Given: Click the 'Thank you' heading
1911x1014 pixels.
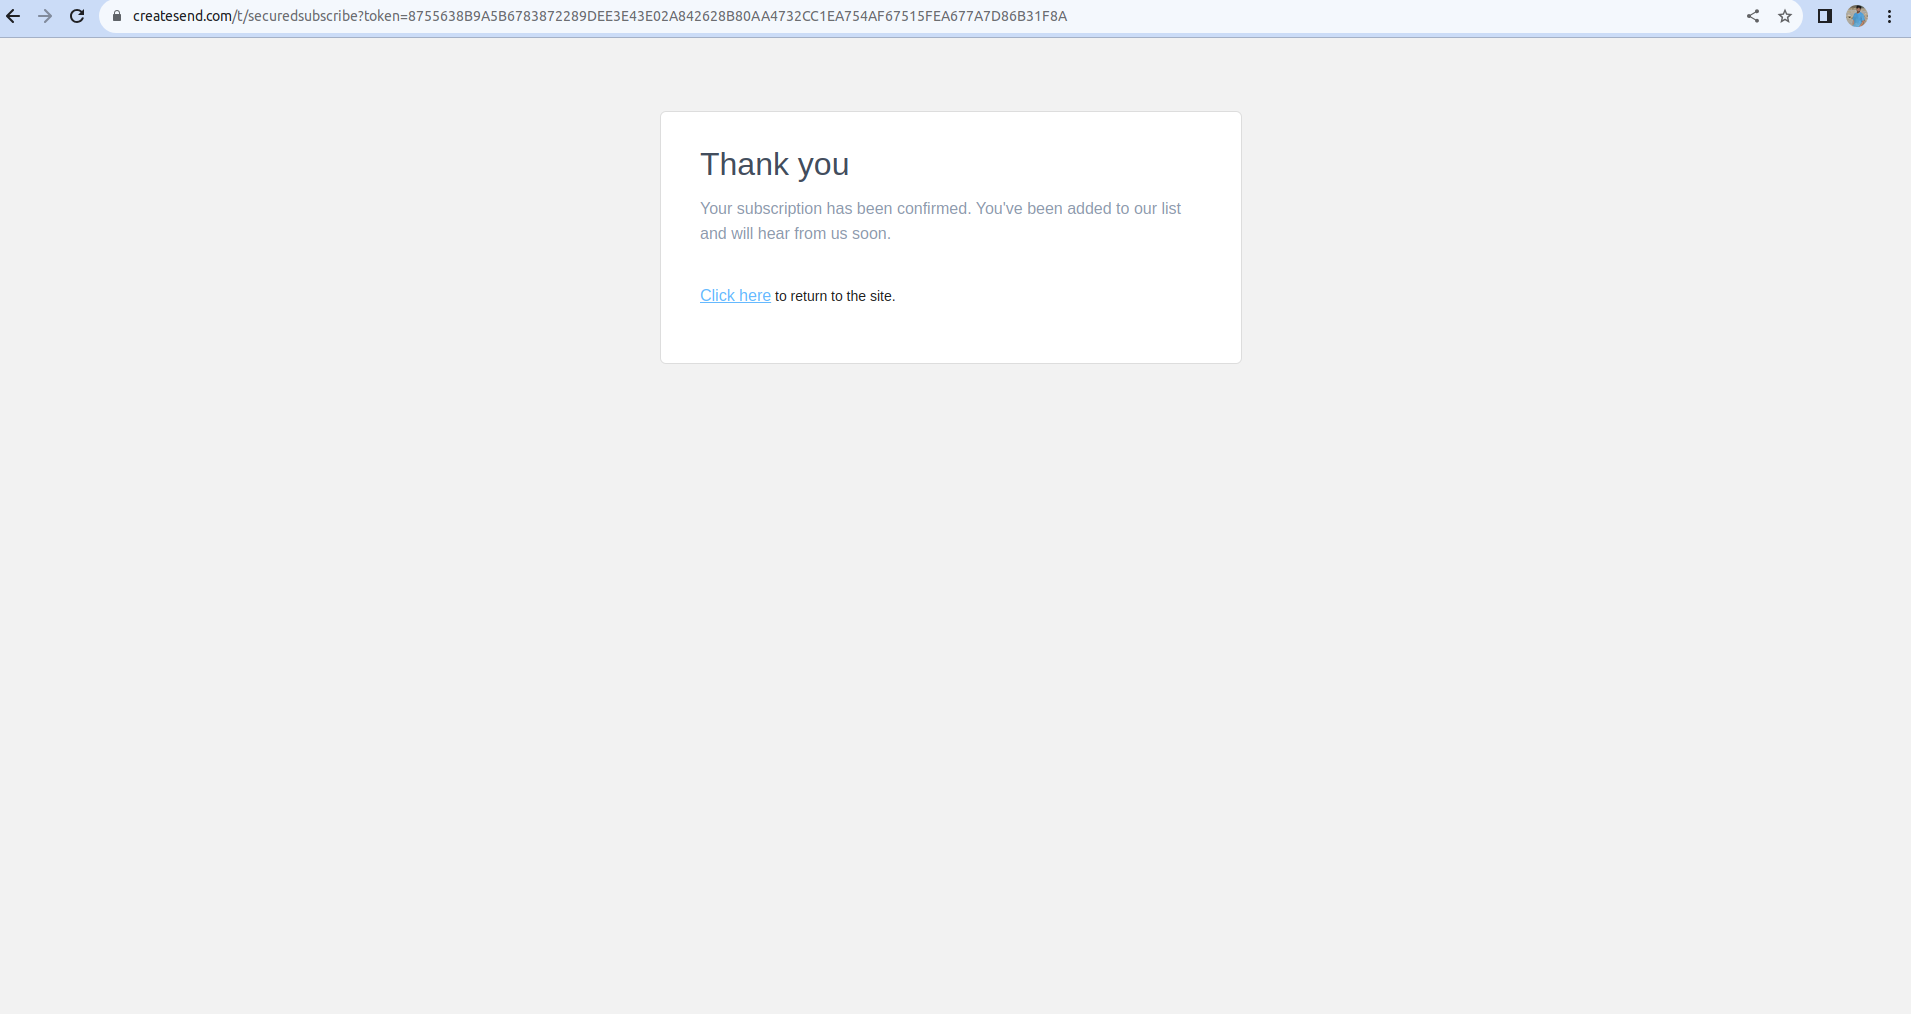Looking at the screenshot, I should [x=774, y=164].
